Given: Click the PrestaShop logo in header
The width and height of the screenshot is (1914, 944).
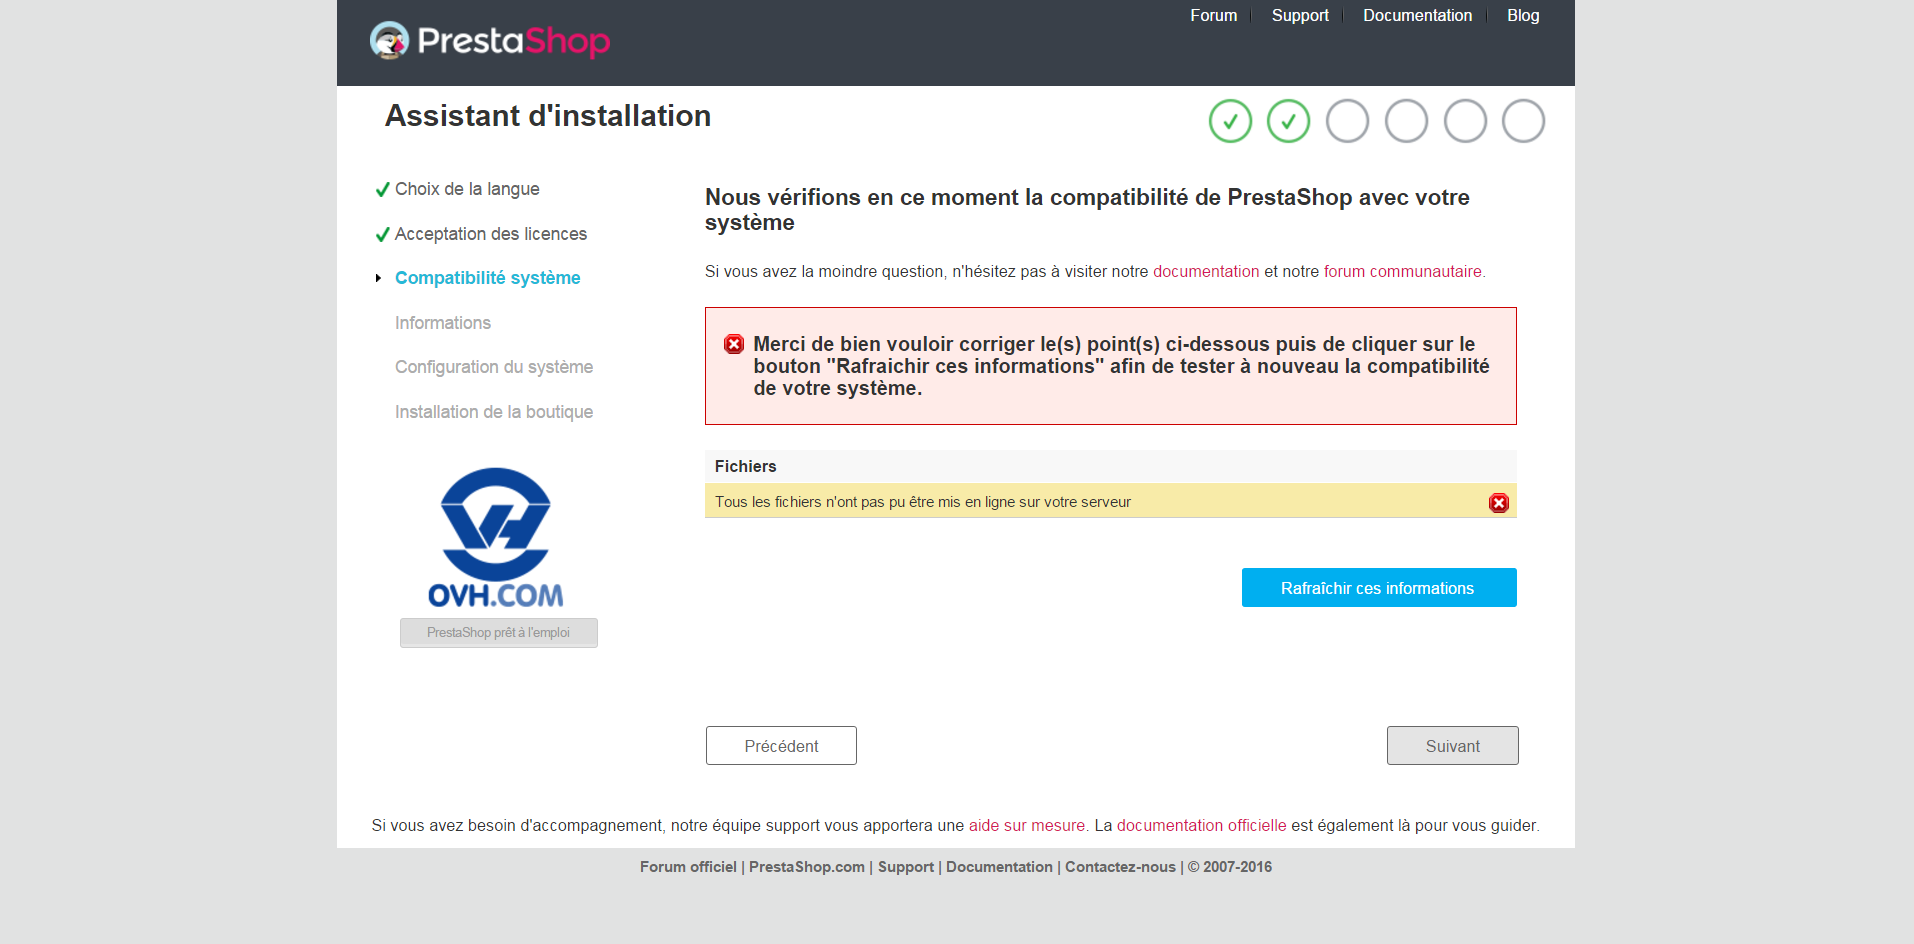Looking at the screenshot, I should [x=490, y=41].
